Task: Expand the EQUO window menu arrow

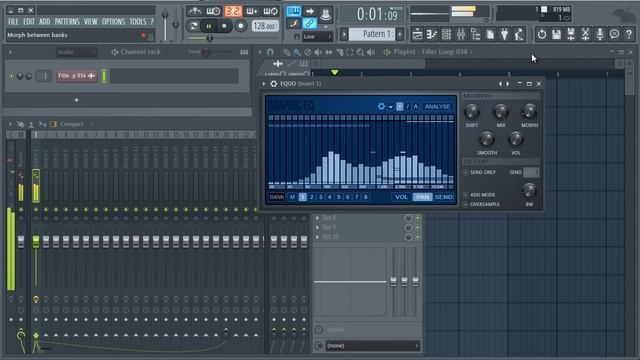Action: (x=264, y=84)
